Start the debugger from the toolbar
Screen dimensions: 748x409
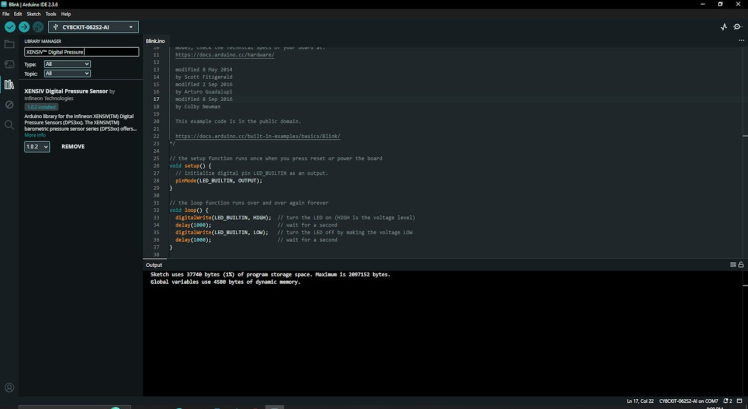click(x=38, y=27)
